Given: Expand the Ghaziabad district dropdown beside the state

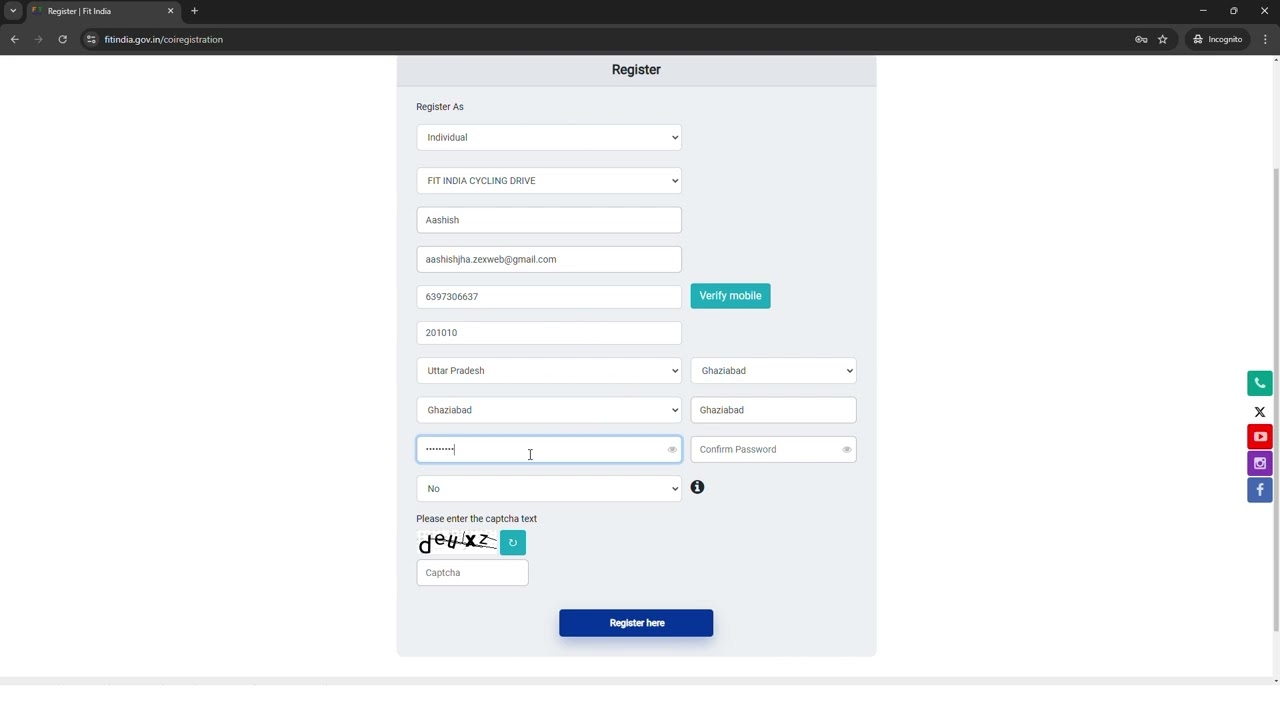Looking at the screenshot, I should click(773, 371).
